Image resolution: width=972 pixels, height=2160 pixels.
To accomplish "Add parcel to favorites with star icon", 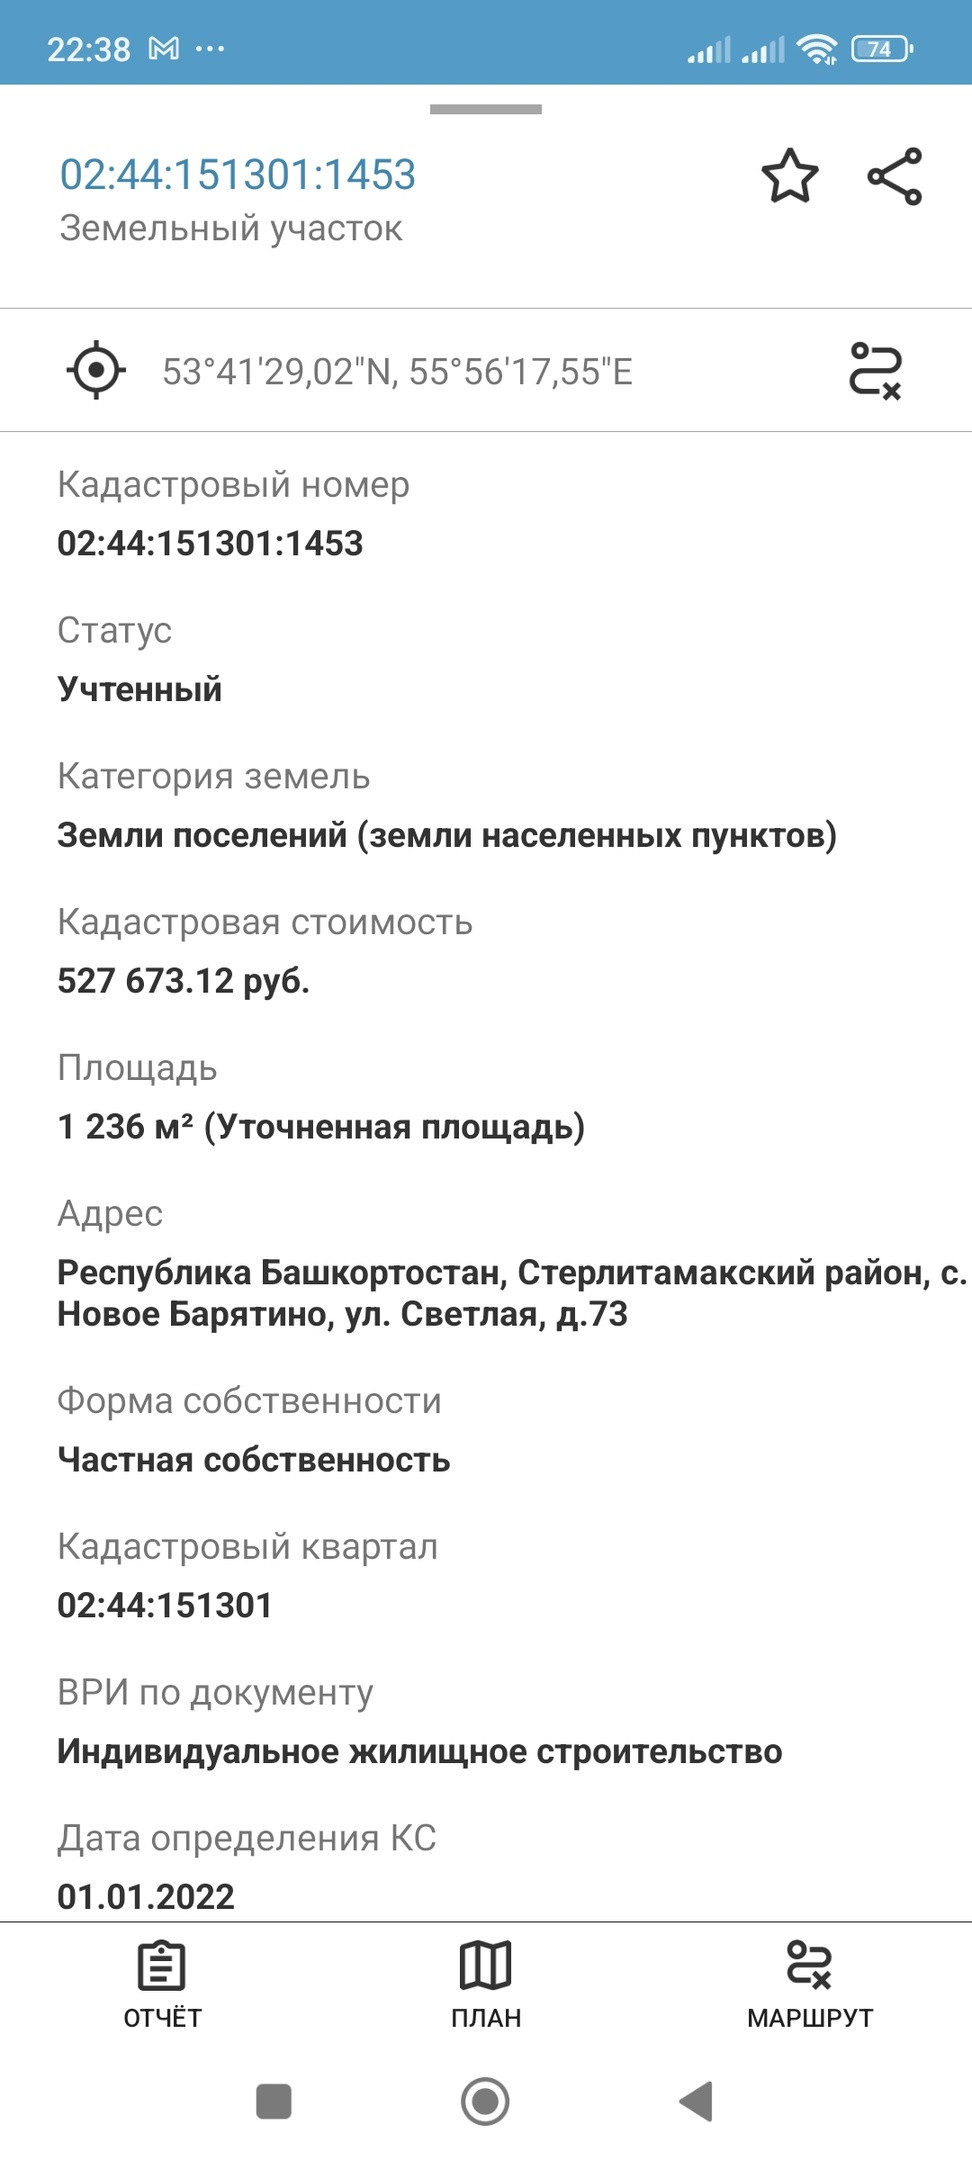I will [x=790, y=177].
